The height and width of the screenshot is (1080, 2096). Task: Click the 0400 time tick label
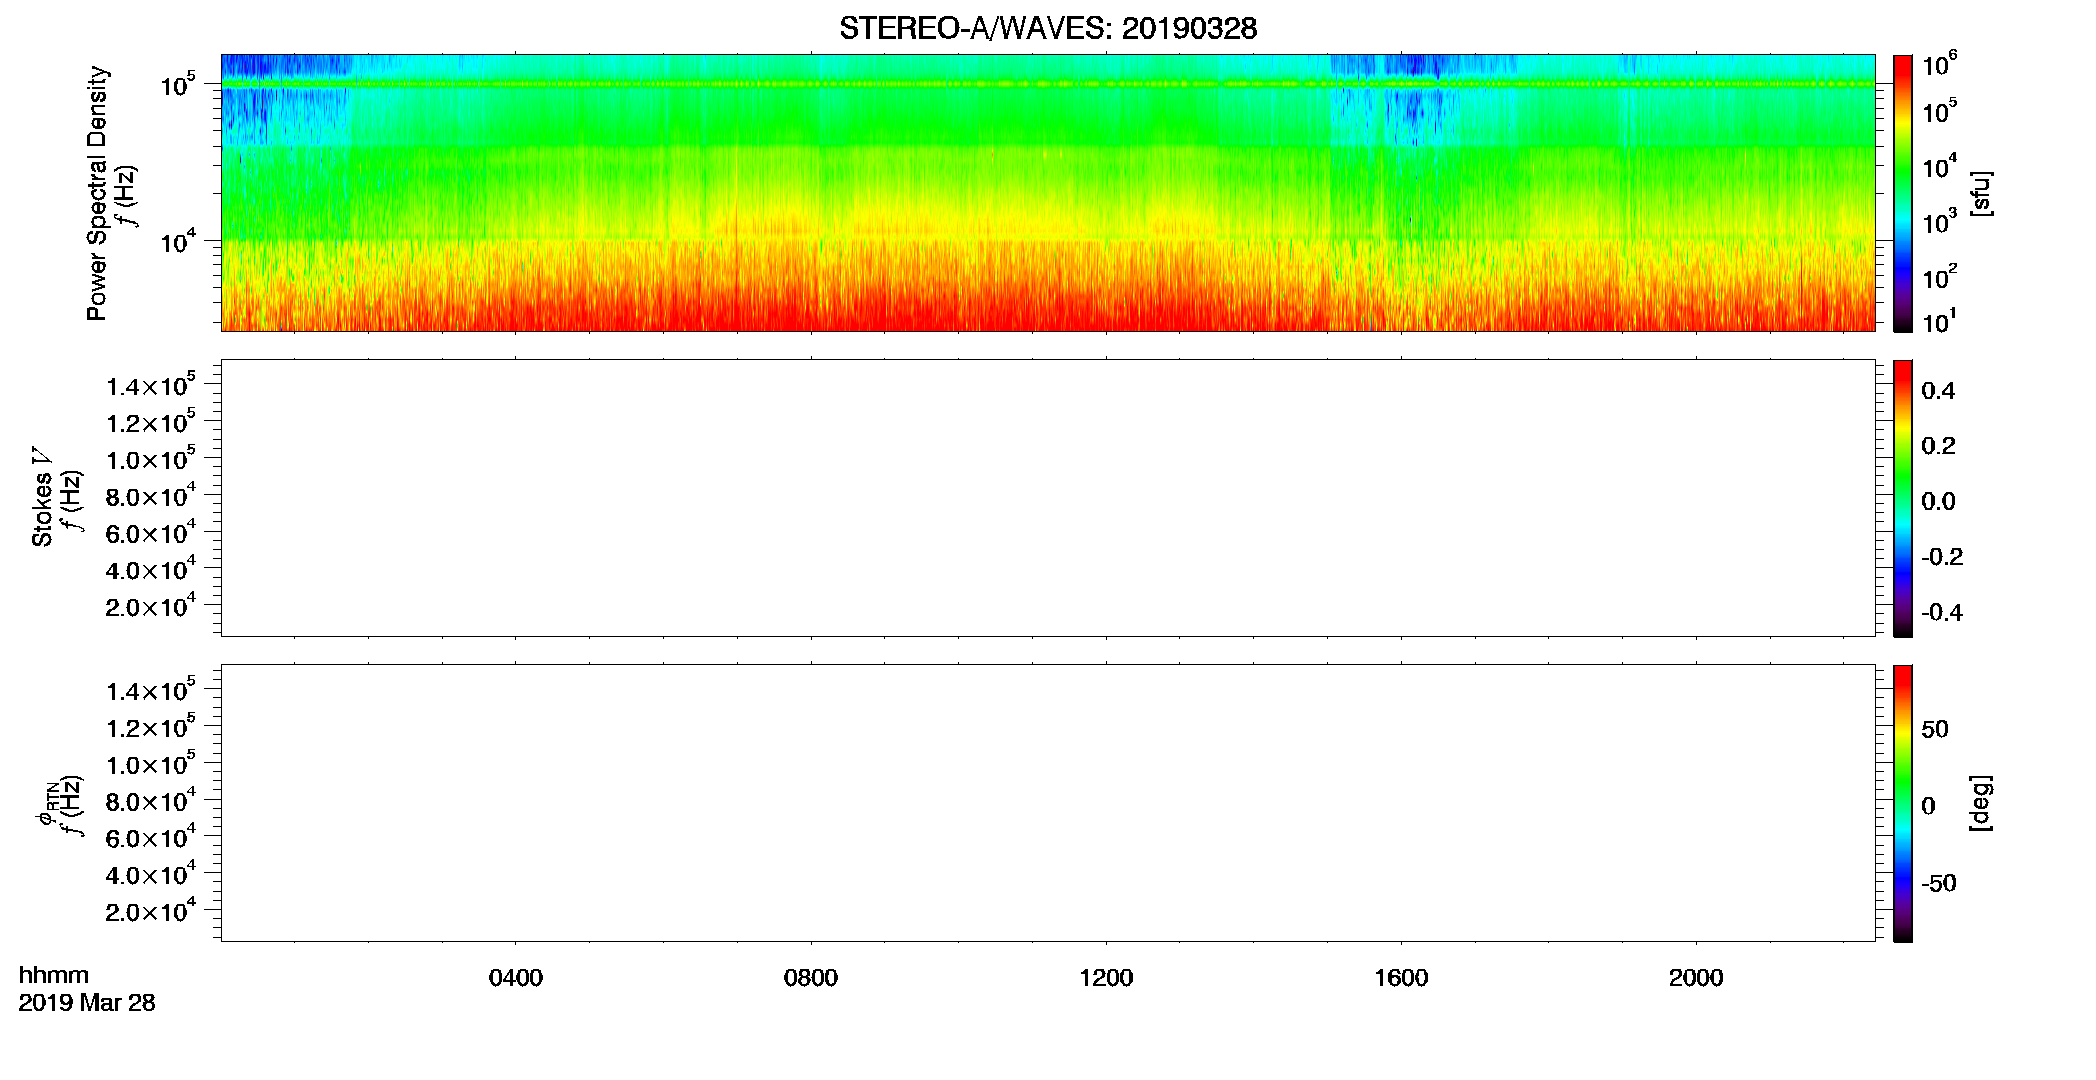(516, 978)
